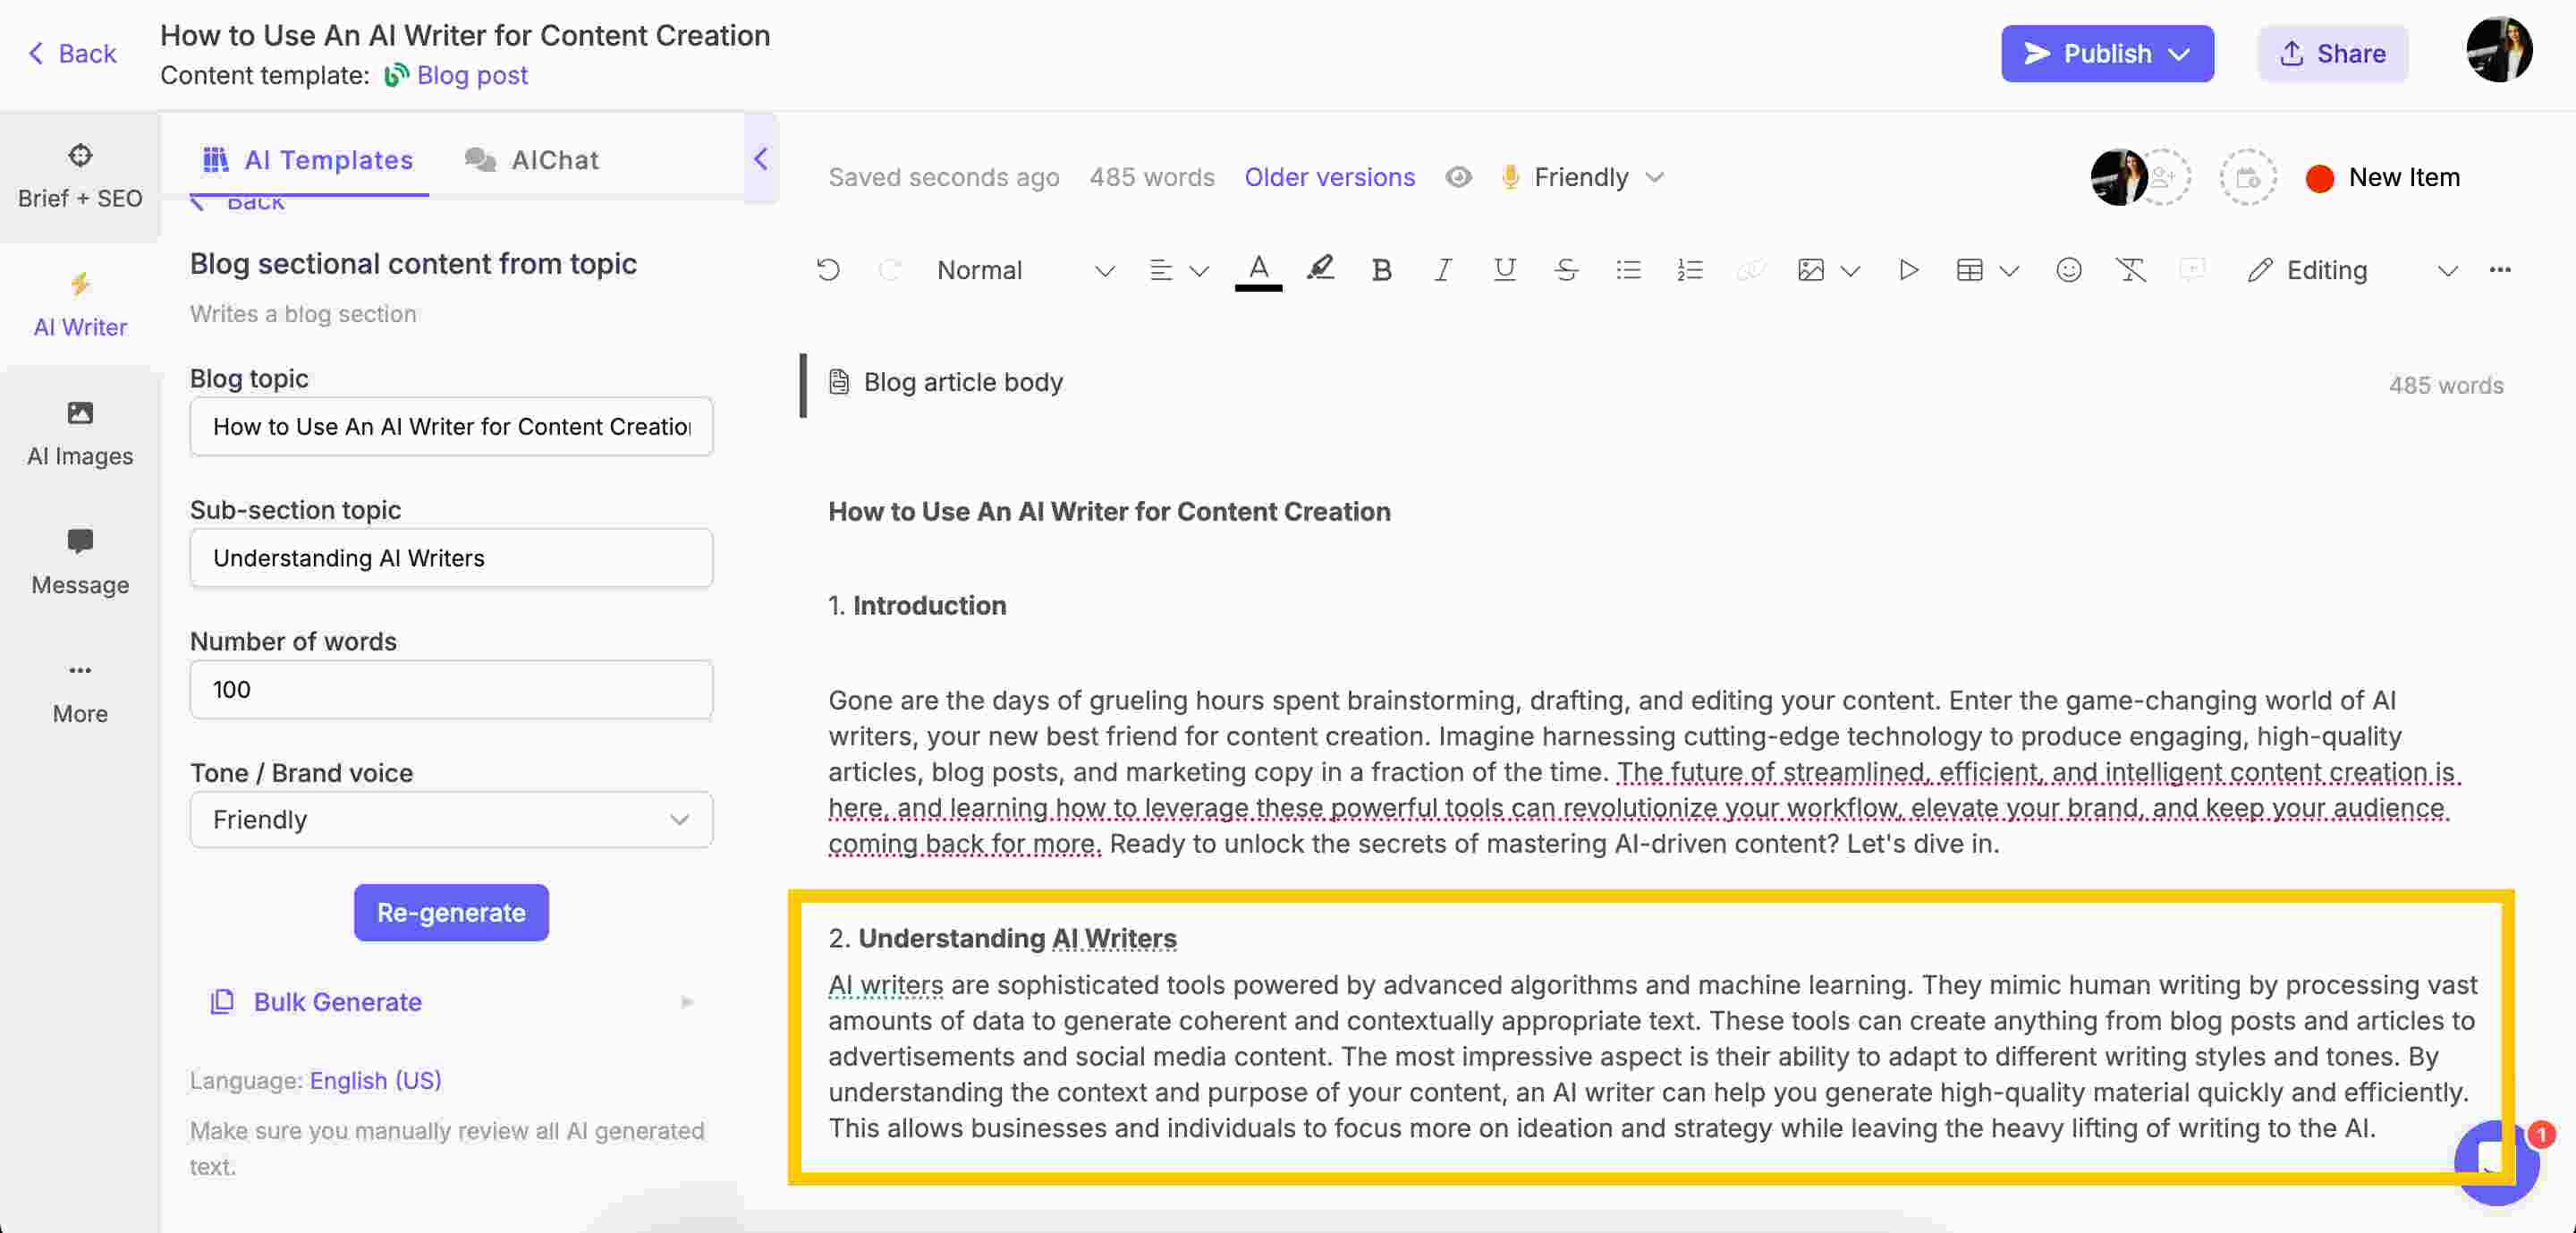
Task: Click the insert table icon
Action: (1969, 270)
